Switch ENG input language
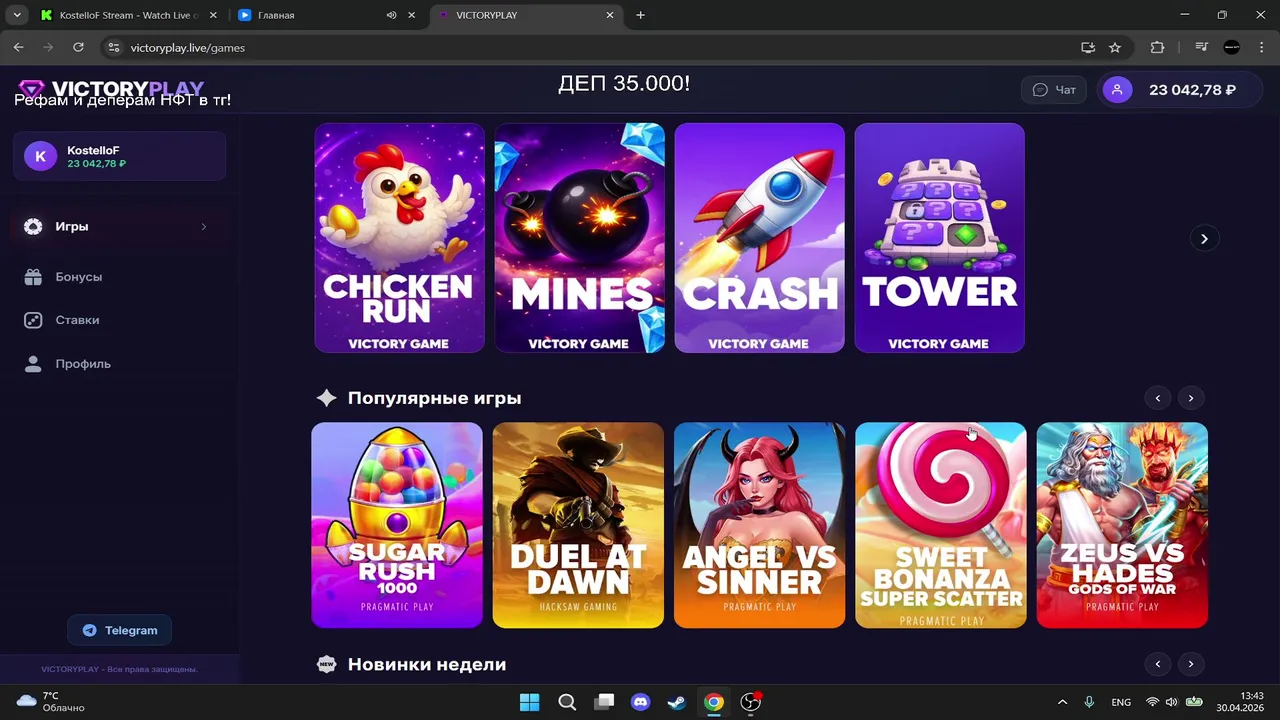This screenshot has width=1280, height=720. (x=1121, y=702)
